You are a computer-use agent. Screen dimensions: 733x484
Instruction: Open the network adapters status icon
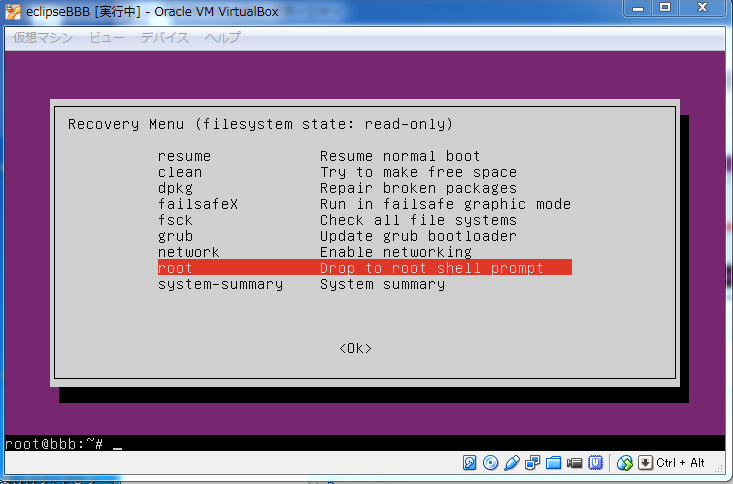coord(532,463)
